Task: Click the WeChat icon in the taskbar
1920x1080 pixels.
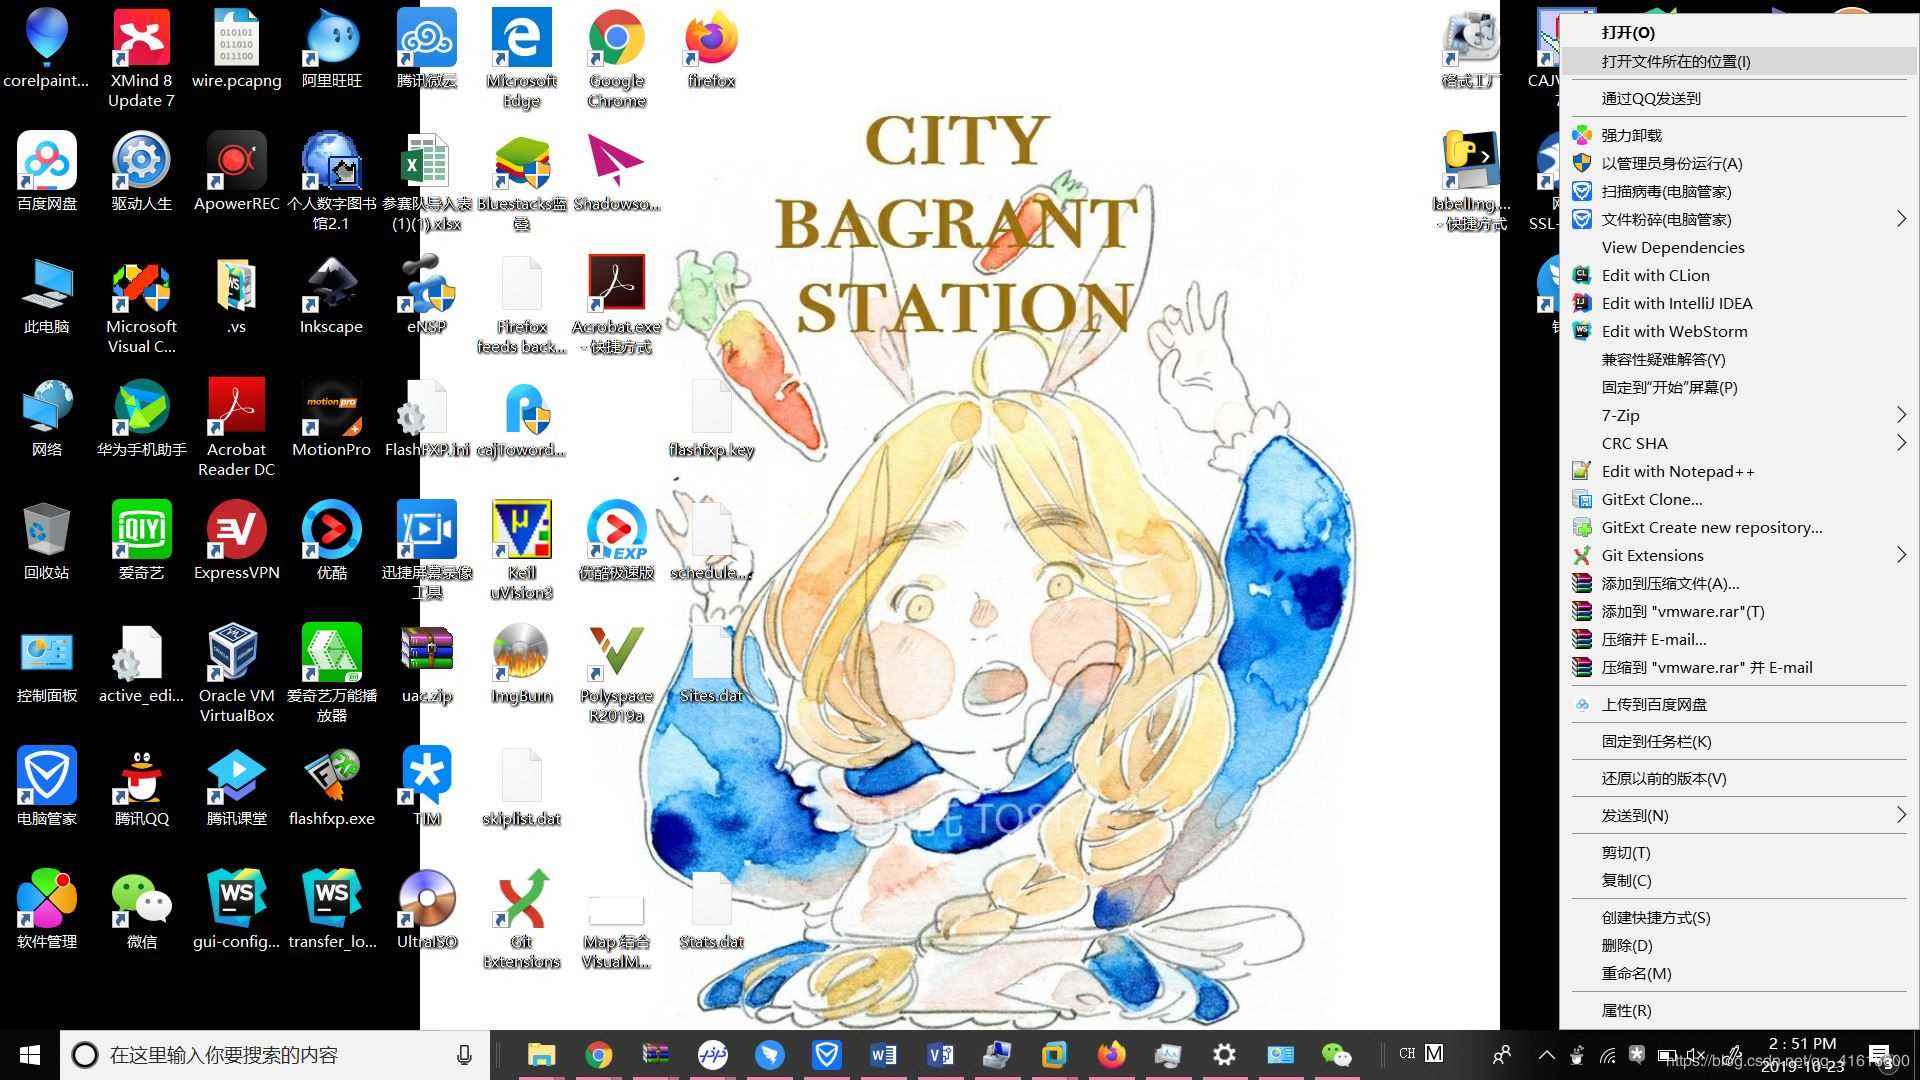Action: pyautogui.click(x=1336, y=1054)
